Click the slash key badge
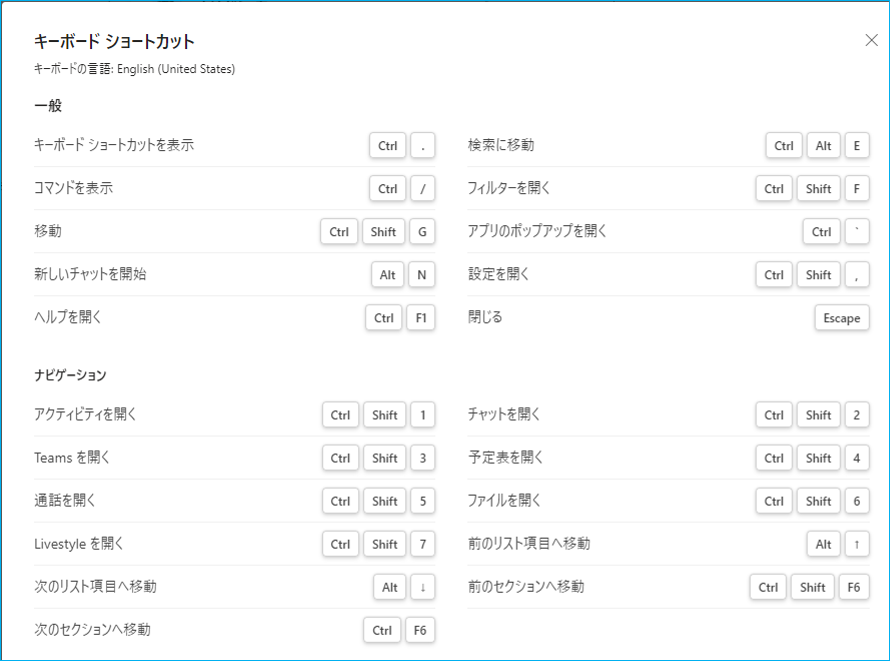890x661 pixels. point(422,189)
